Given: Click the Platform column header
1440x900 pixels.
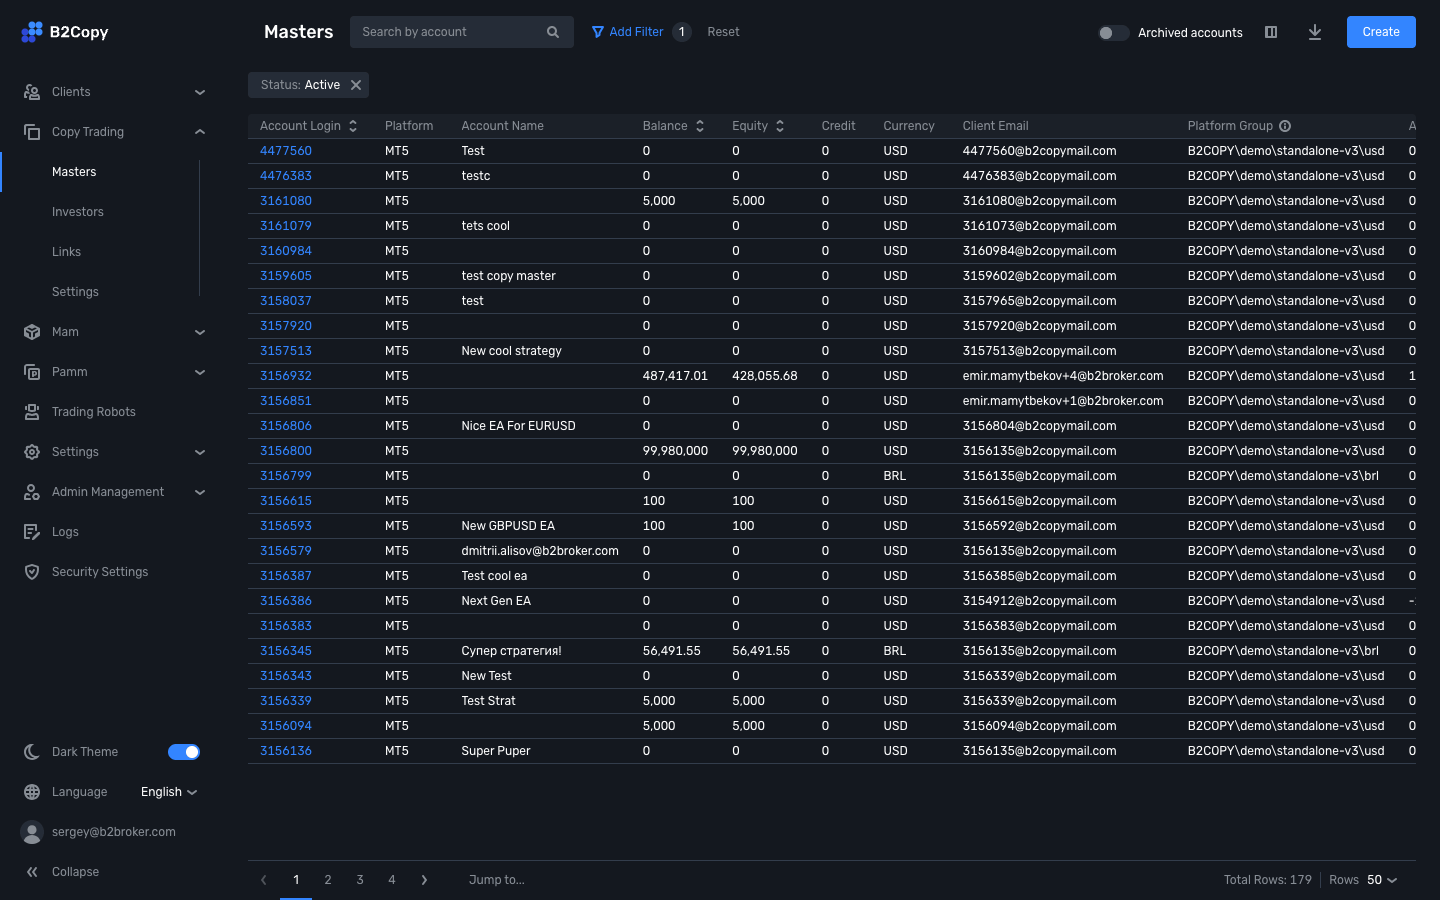Looking at the screenshot, I should coord(409,126).
